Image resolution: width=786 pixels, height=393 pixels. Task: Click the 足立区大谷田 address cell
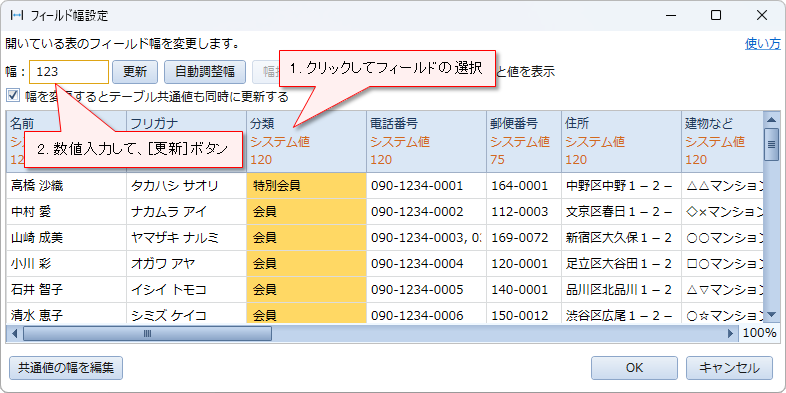(621, 264)
